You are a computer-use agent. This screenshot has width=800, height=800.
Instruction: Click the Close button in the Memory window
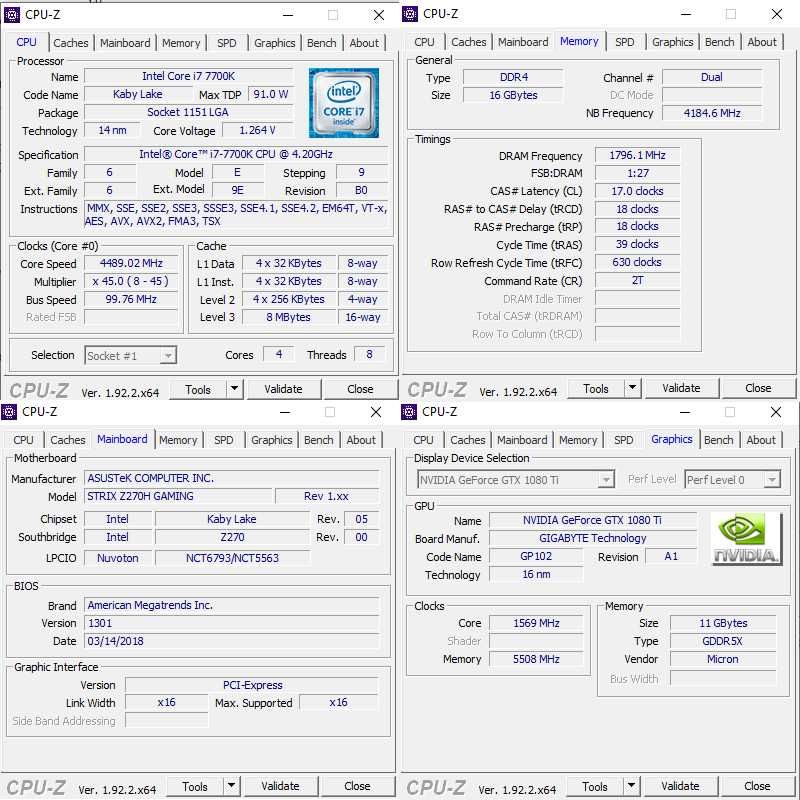(758, 388)
